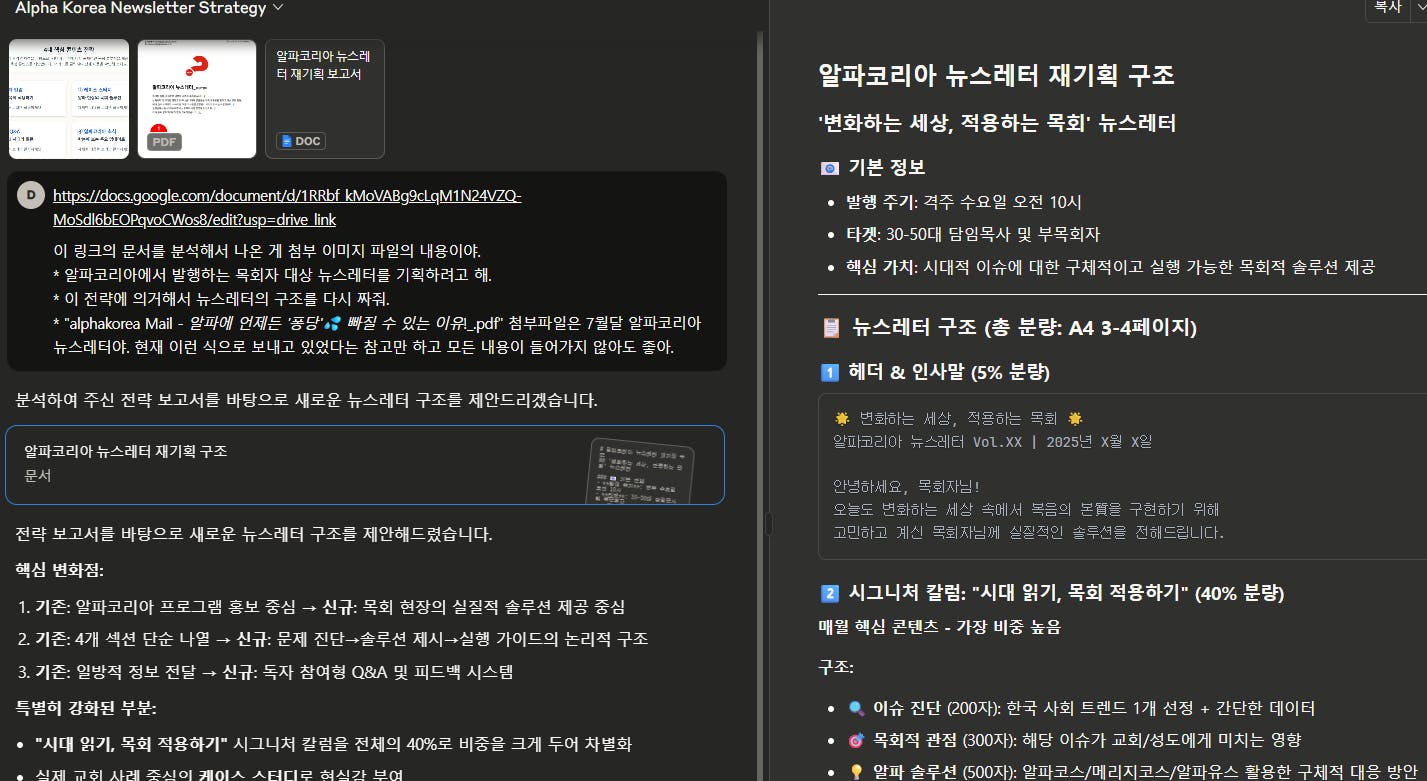This screenshot has height=781, width=1427.
Task: Click the 헤더 & 인사말 (5% 분량) heading
Action: (x=949, y=372)
